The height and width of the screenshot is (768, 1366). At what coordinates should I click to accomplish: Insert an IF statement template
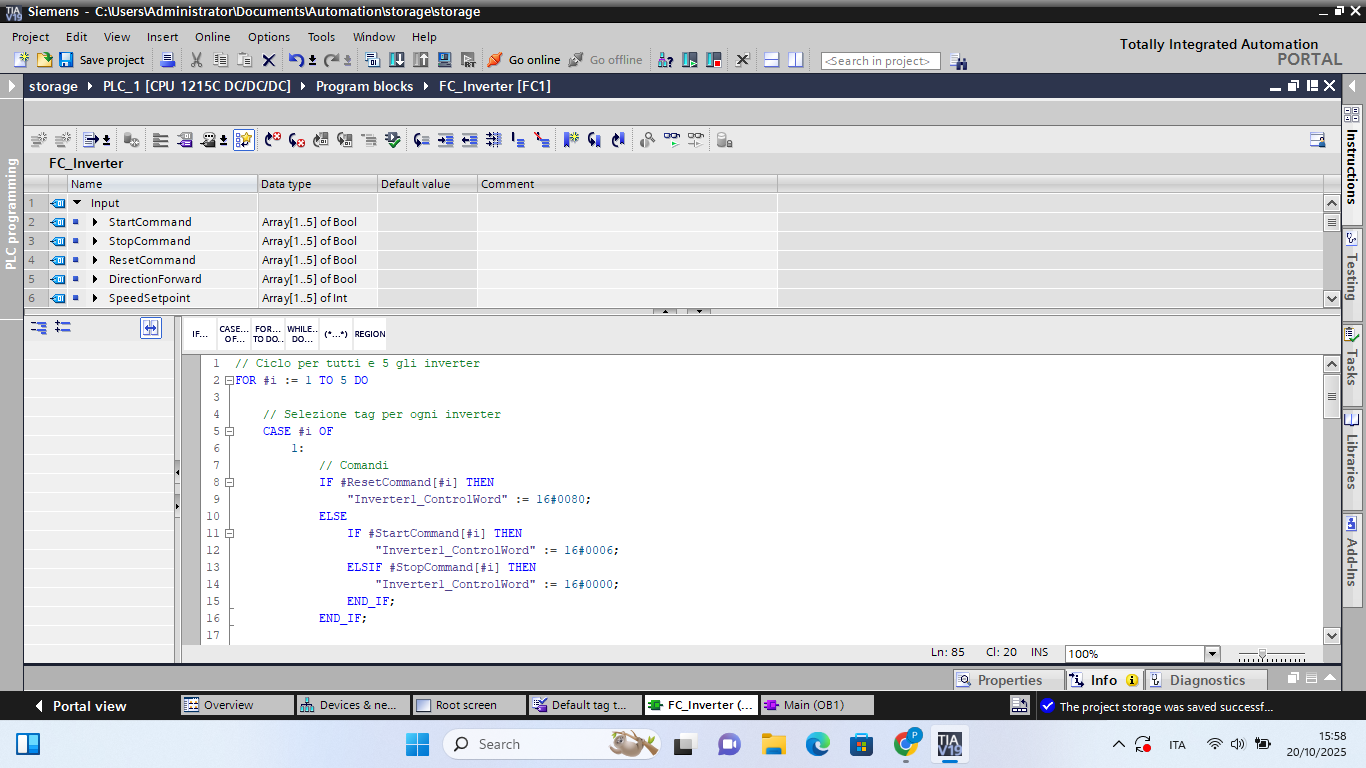(x=200, y=334)
